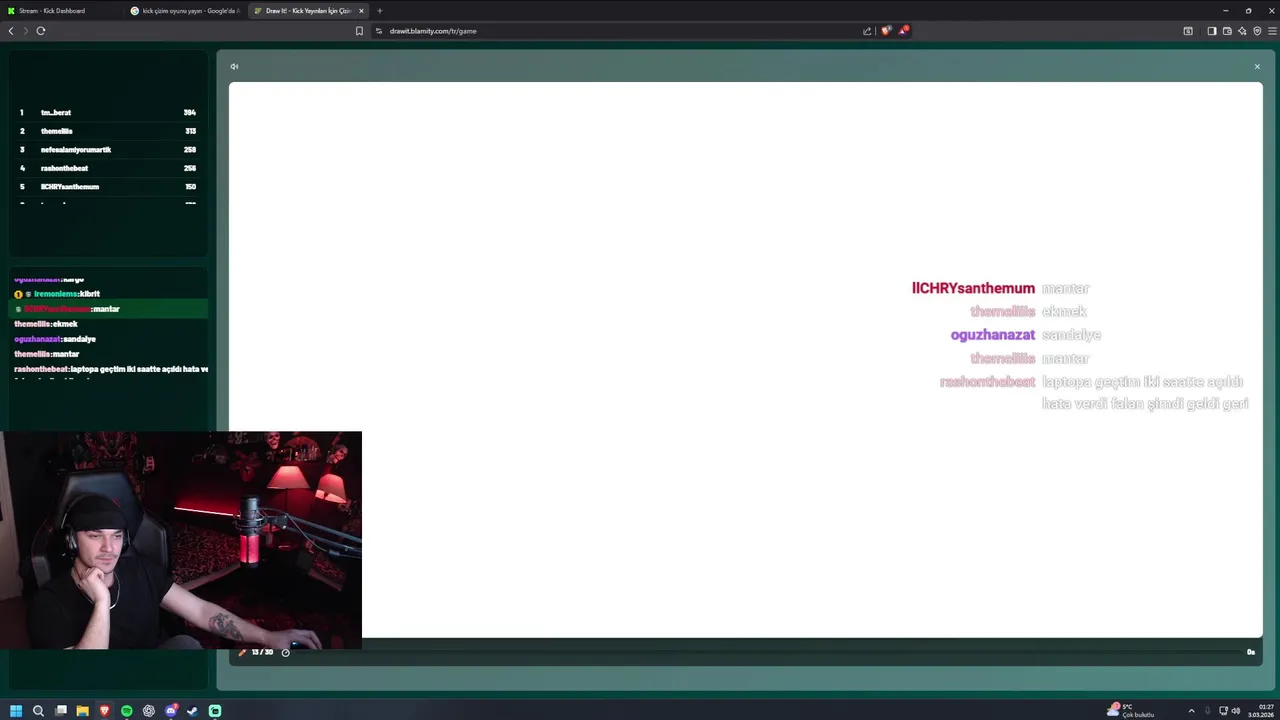This screenshot has height=720, width=1280.
Task: Bookmark this page with bookmark icon
Action: coord(359,31)
